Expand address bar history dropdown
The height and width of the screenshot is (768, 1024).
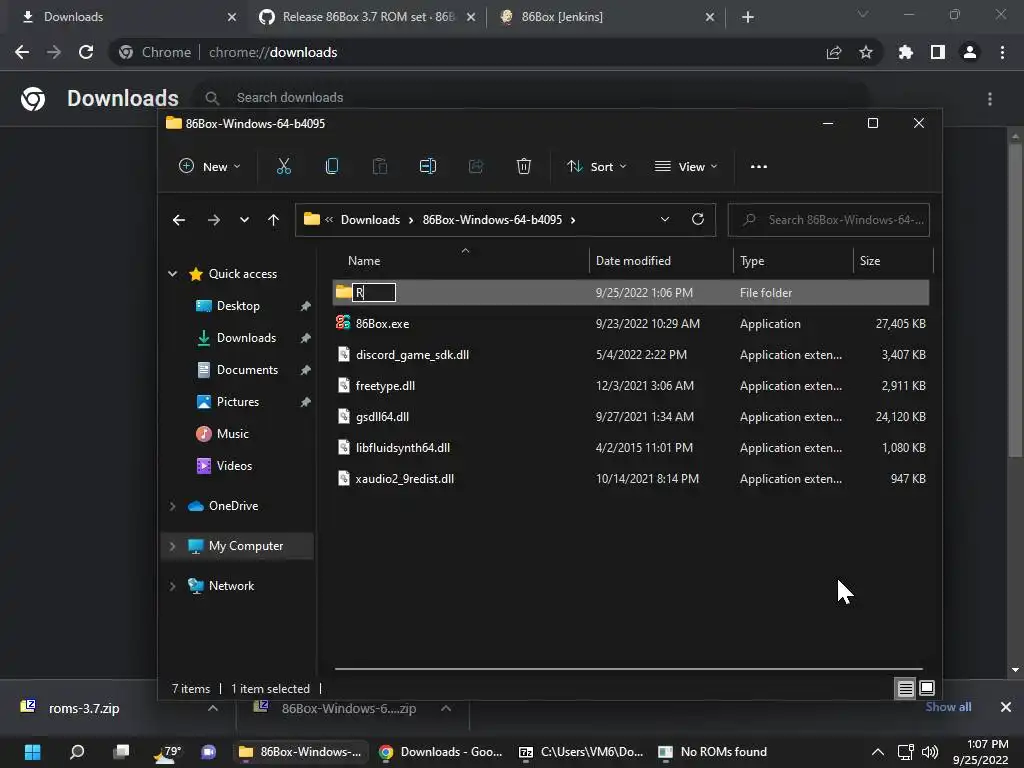pos(665,219)
